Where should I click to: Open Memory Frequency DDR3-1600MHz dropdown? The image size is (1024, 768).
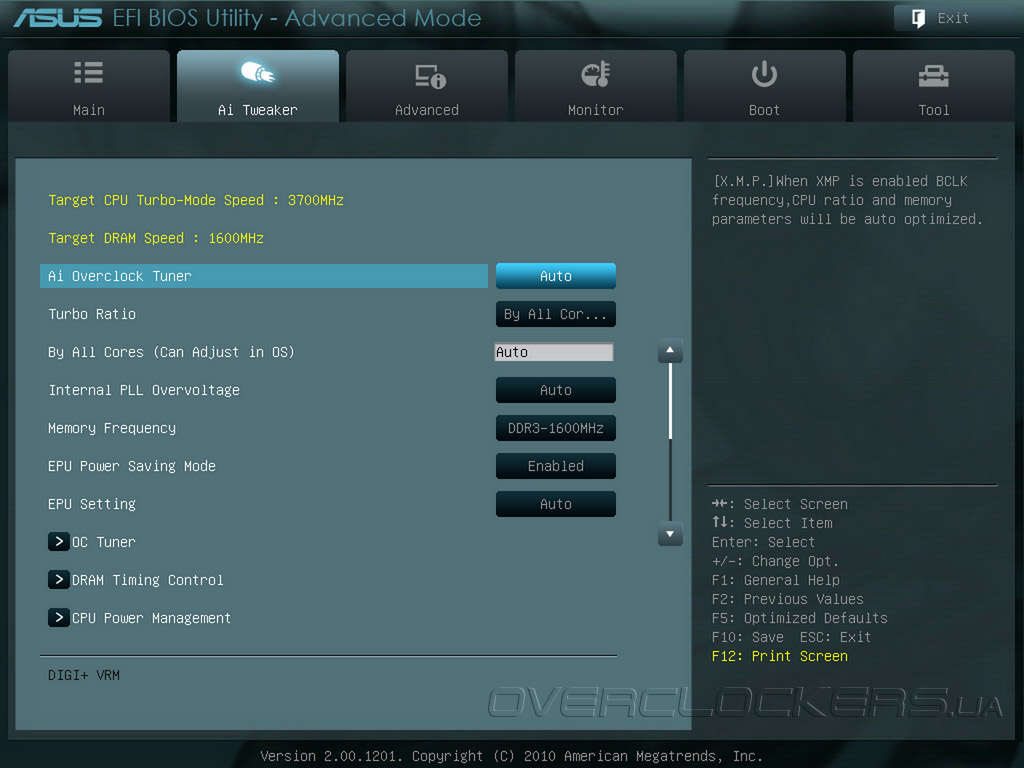[556, 428]
